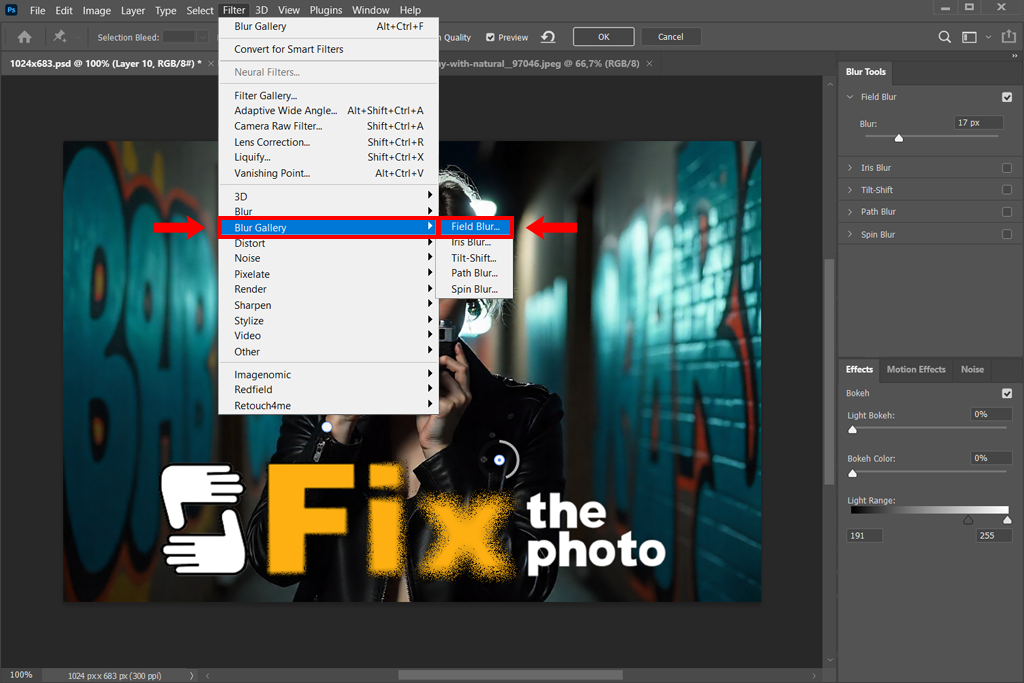Image resolution: width=1024 pixels, height=683 pixels.
Task: Click the pin tool icon in options bar
Action: 59,37
